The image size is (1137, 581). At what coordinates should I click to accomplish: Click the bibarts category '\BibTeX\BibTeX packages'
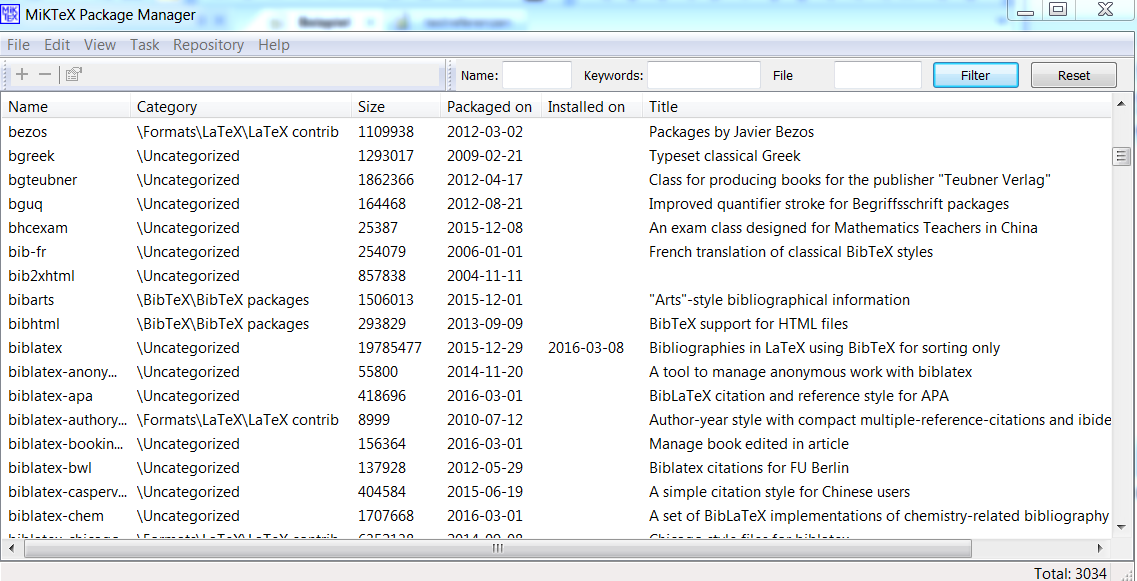(x=223, y=300)
